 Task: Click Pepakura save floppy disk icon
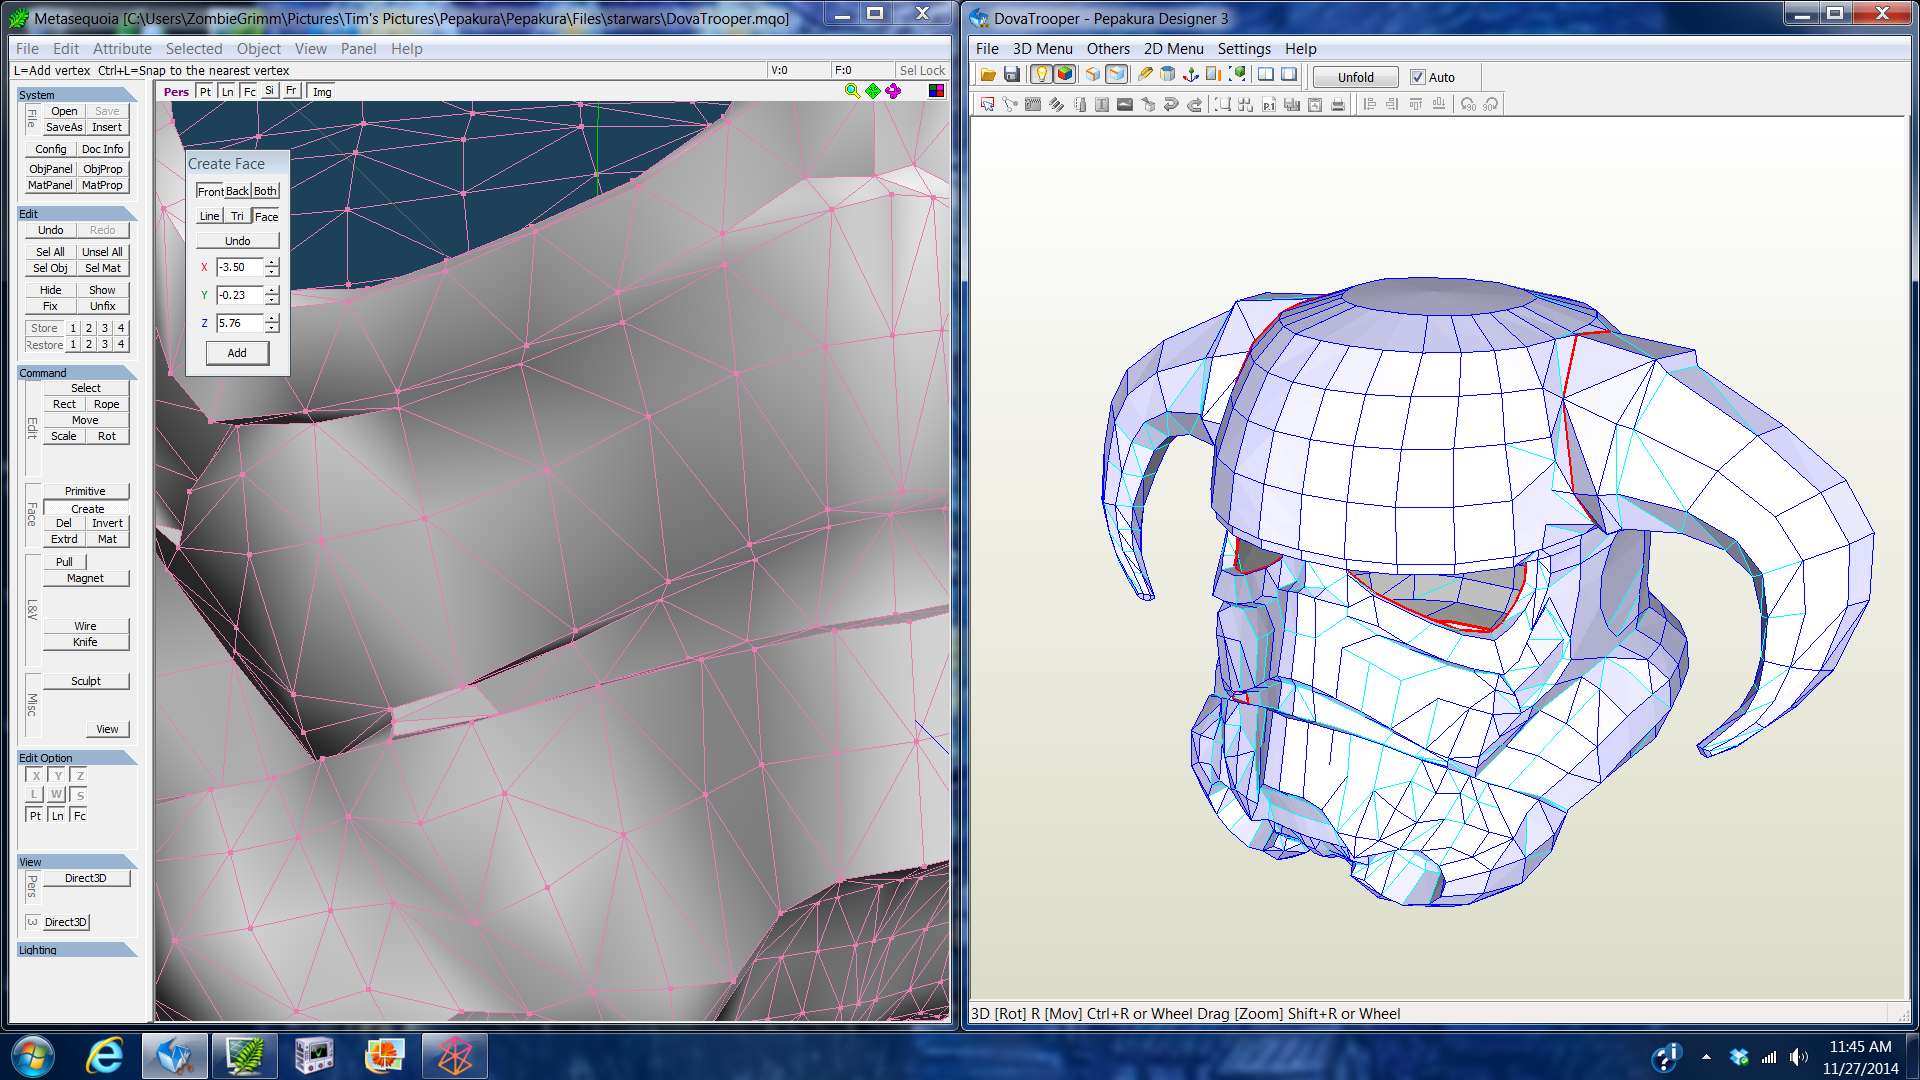[x=1012, y=74]
